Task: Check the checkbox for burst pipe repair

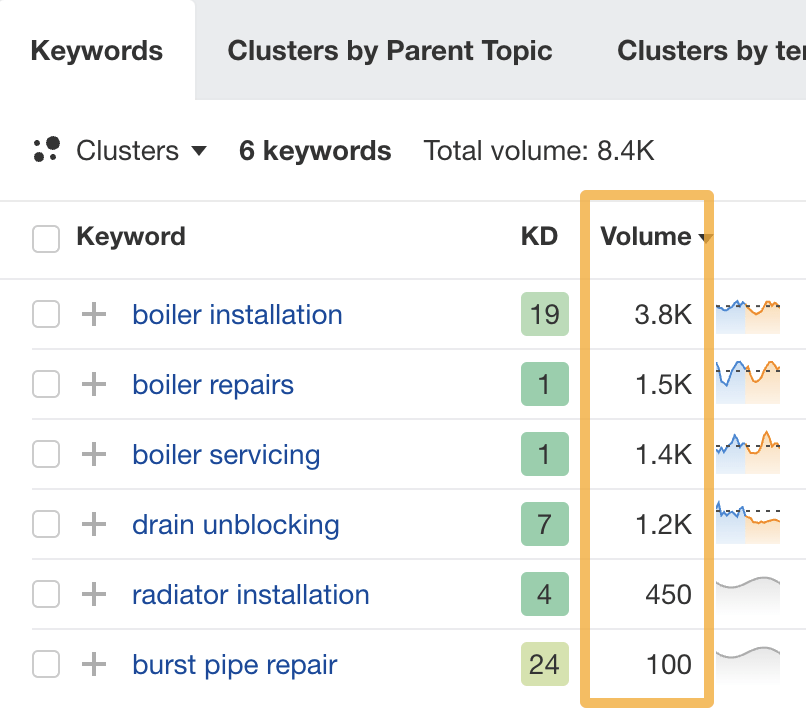Action: pyautogui.click(x=45, y=664)
